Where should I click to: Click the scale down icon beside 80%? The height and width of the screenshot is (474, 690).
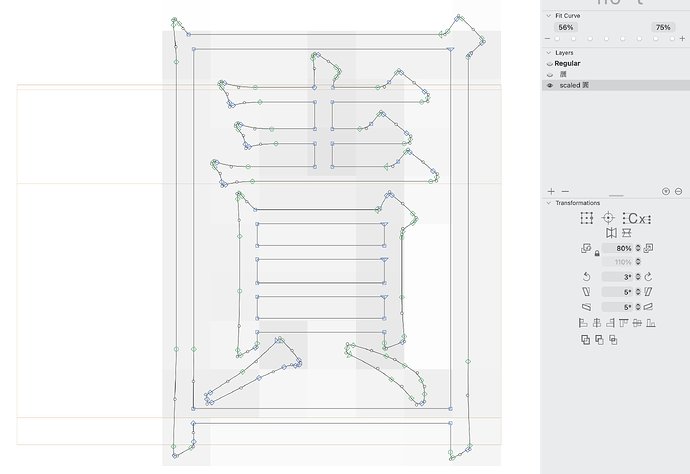click(x=587, y=248)
